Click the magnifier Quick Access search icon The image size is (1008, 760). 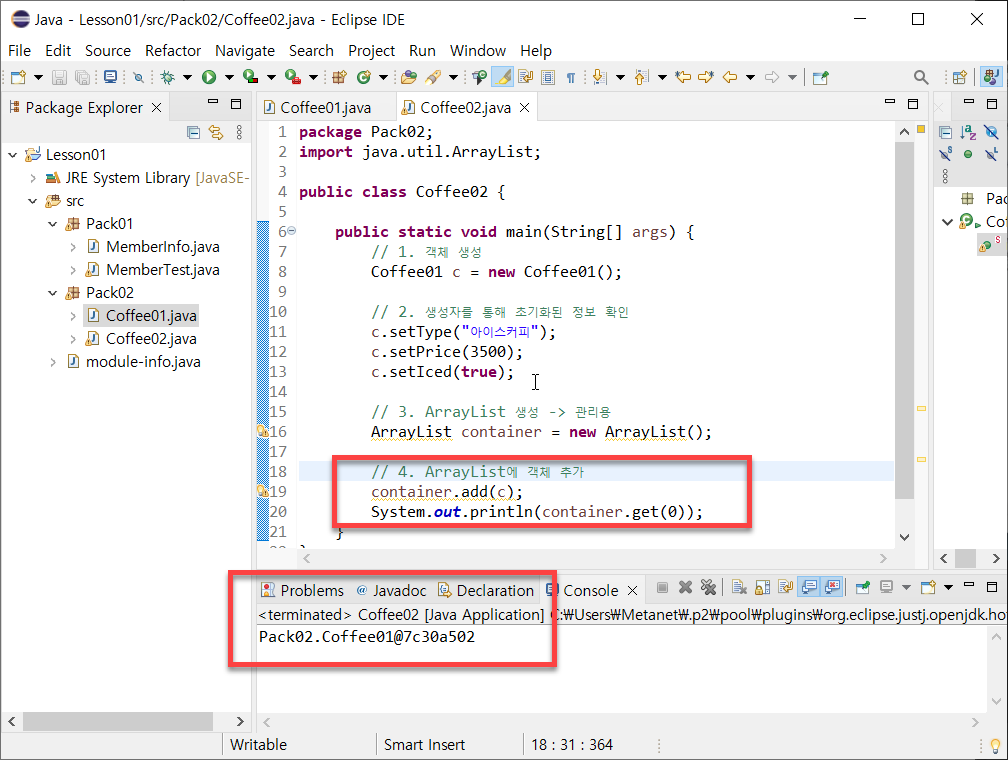[x=921, y=77]
